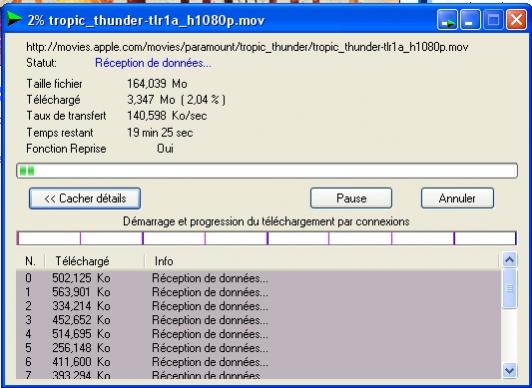Viewport: 532px width, 388px height.
Task: Click the movies.apple.com download URL text
Action: click(x=247, y=47)
